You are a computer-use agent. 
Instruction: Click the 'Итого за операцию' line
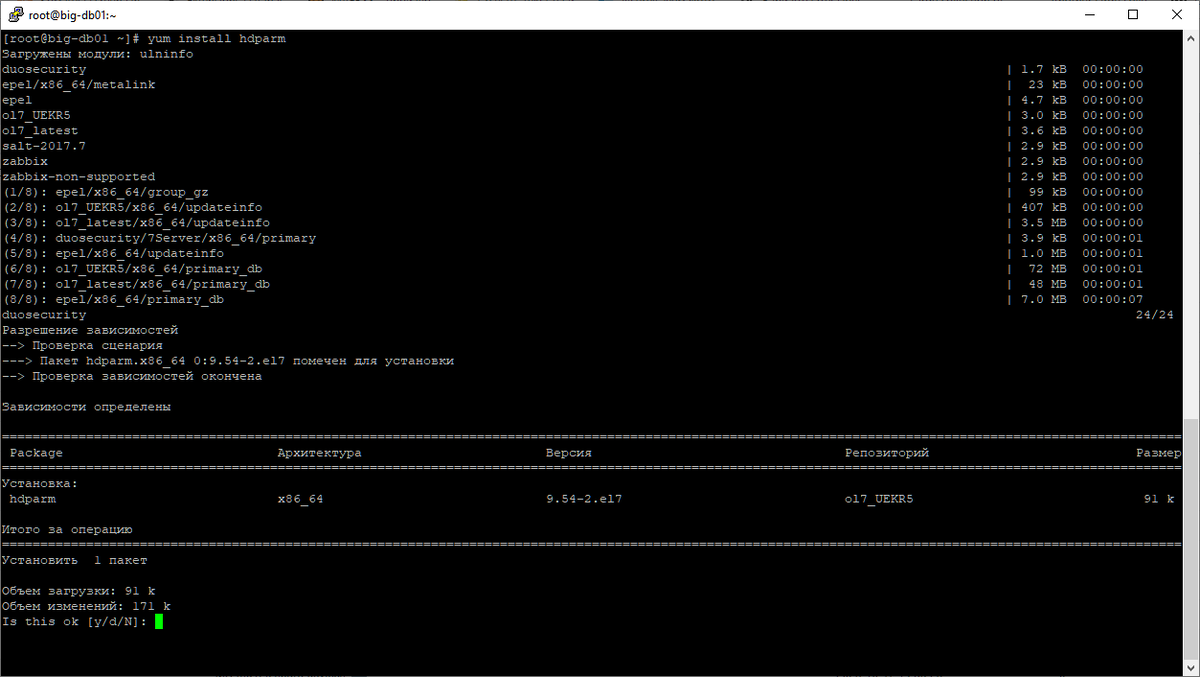(67, 530)
